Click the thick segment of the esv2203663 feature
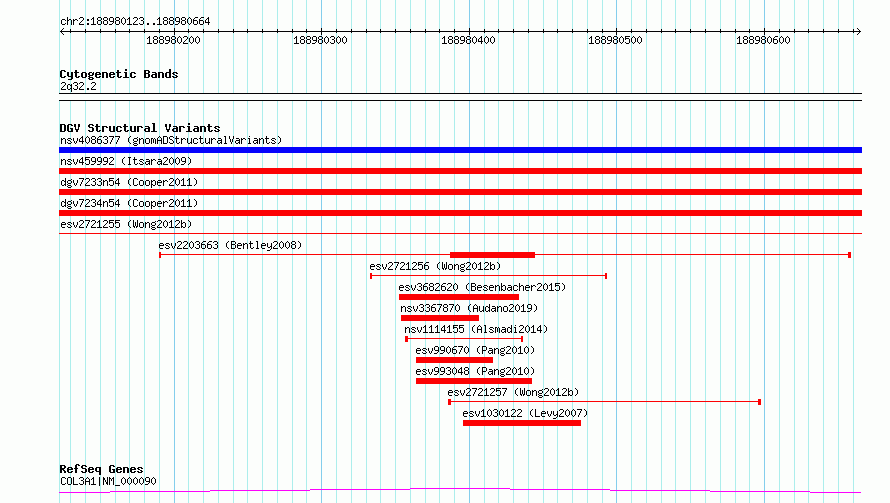 492,255
